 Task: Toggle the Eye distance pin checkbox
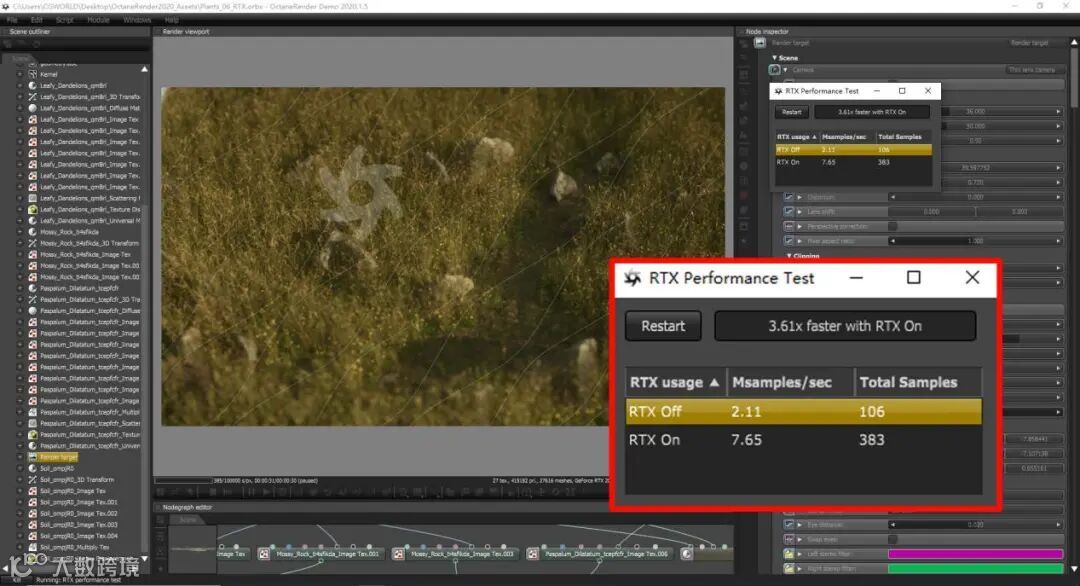tap(789, 525)
